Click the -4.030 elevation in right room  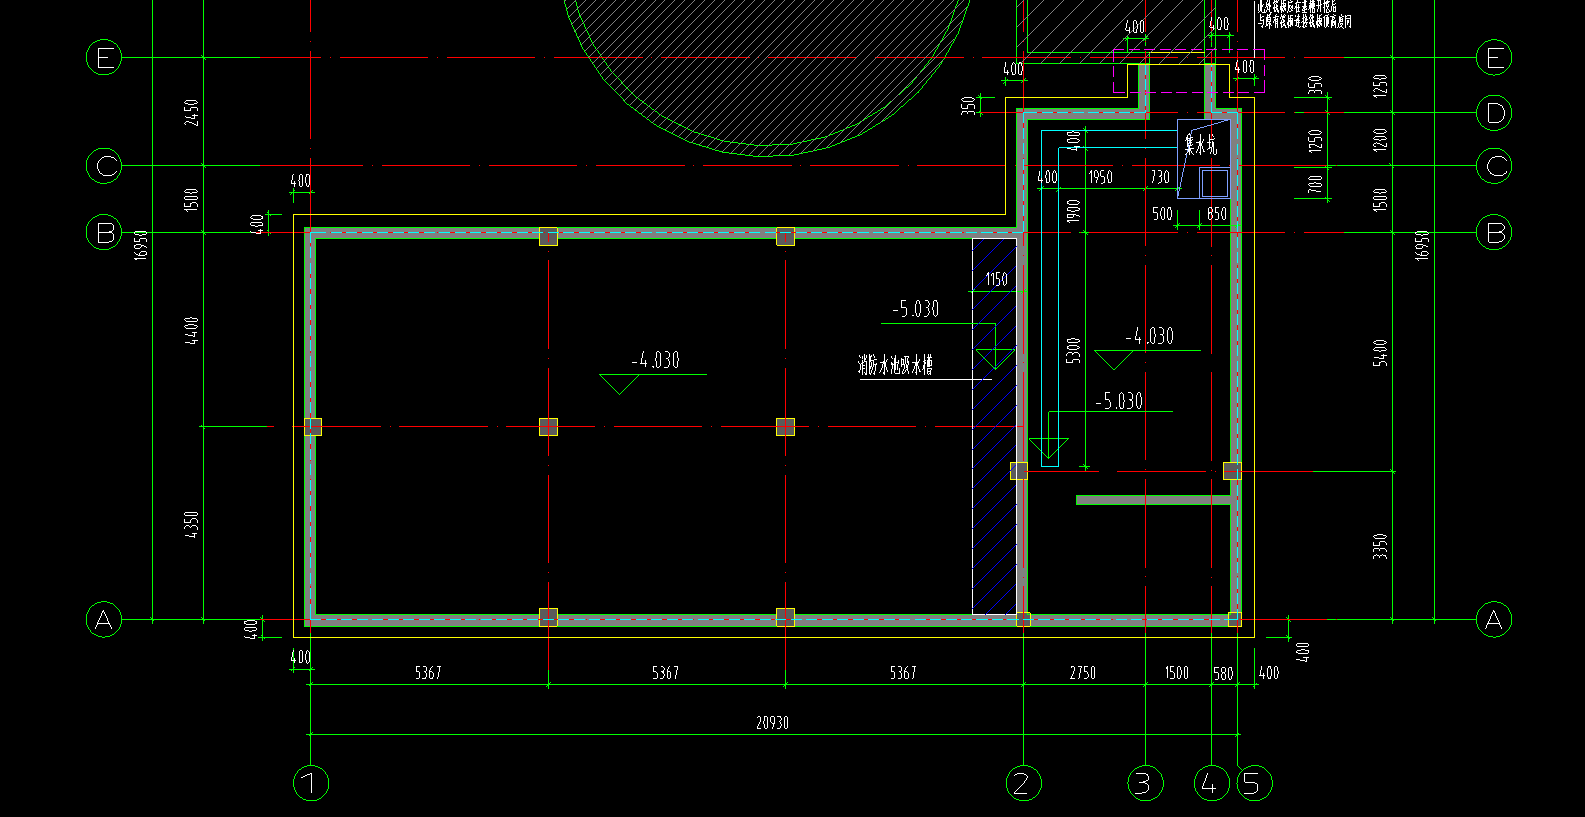coord(1150,337)
